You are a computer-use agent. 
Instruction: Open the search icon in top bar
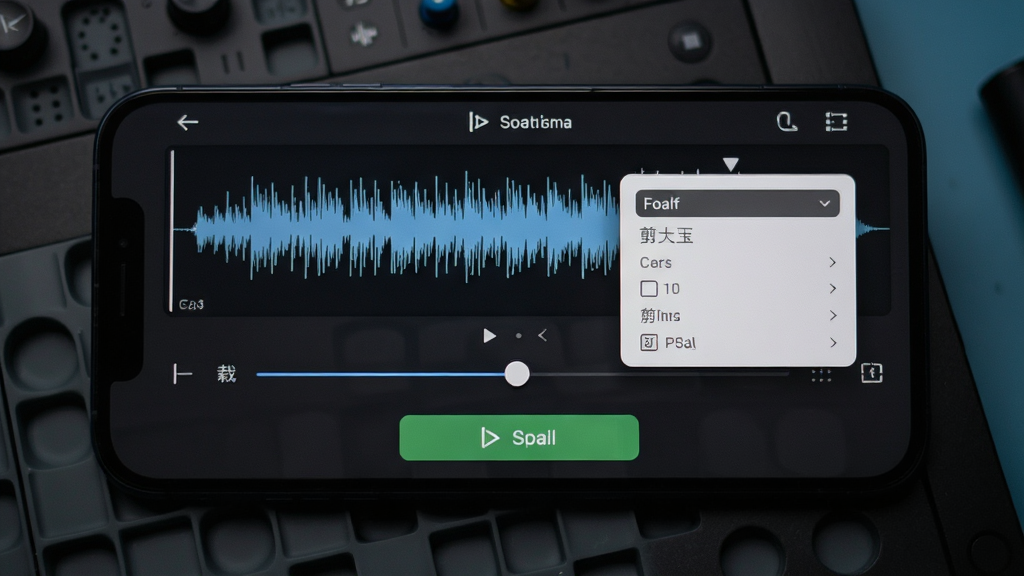786,121
